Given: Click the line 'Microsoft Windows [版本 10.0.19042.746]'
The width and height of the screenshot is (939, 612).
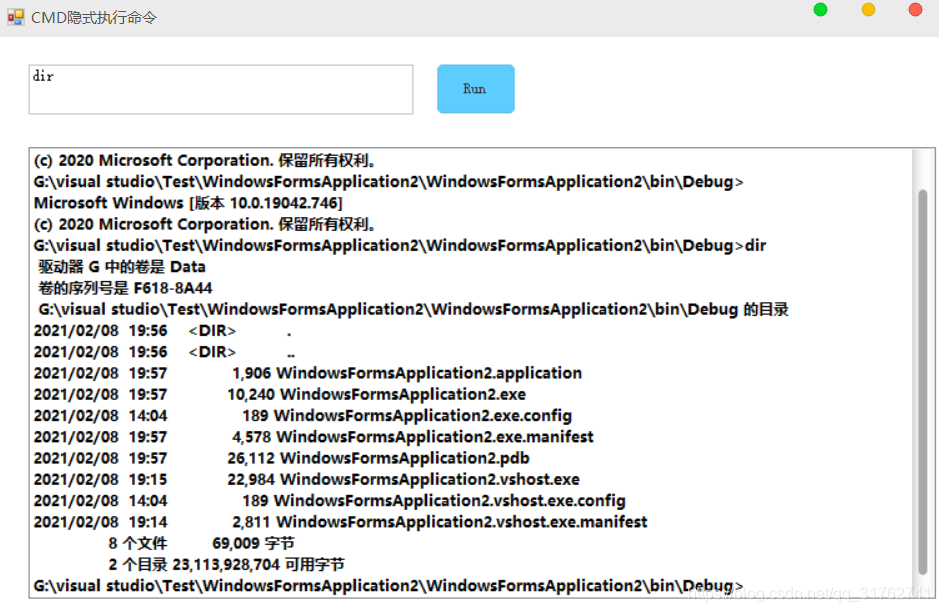Looking at the screenshot, I should pos(188,203).
